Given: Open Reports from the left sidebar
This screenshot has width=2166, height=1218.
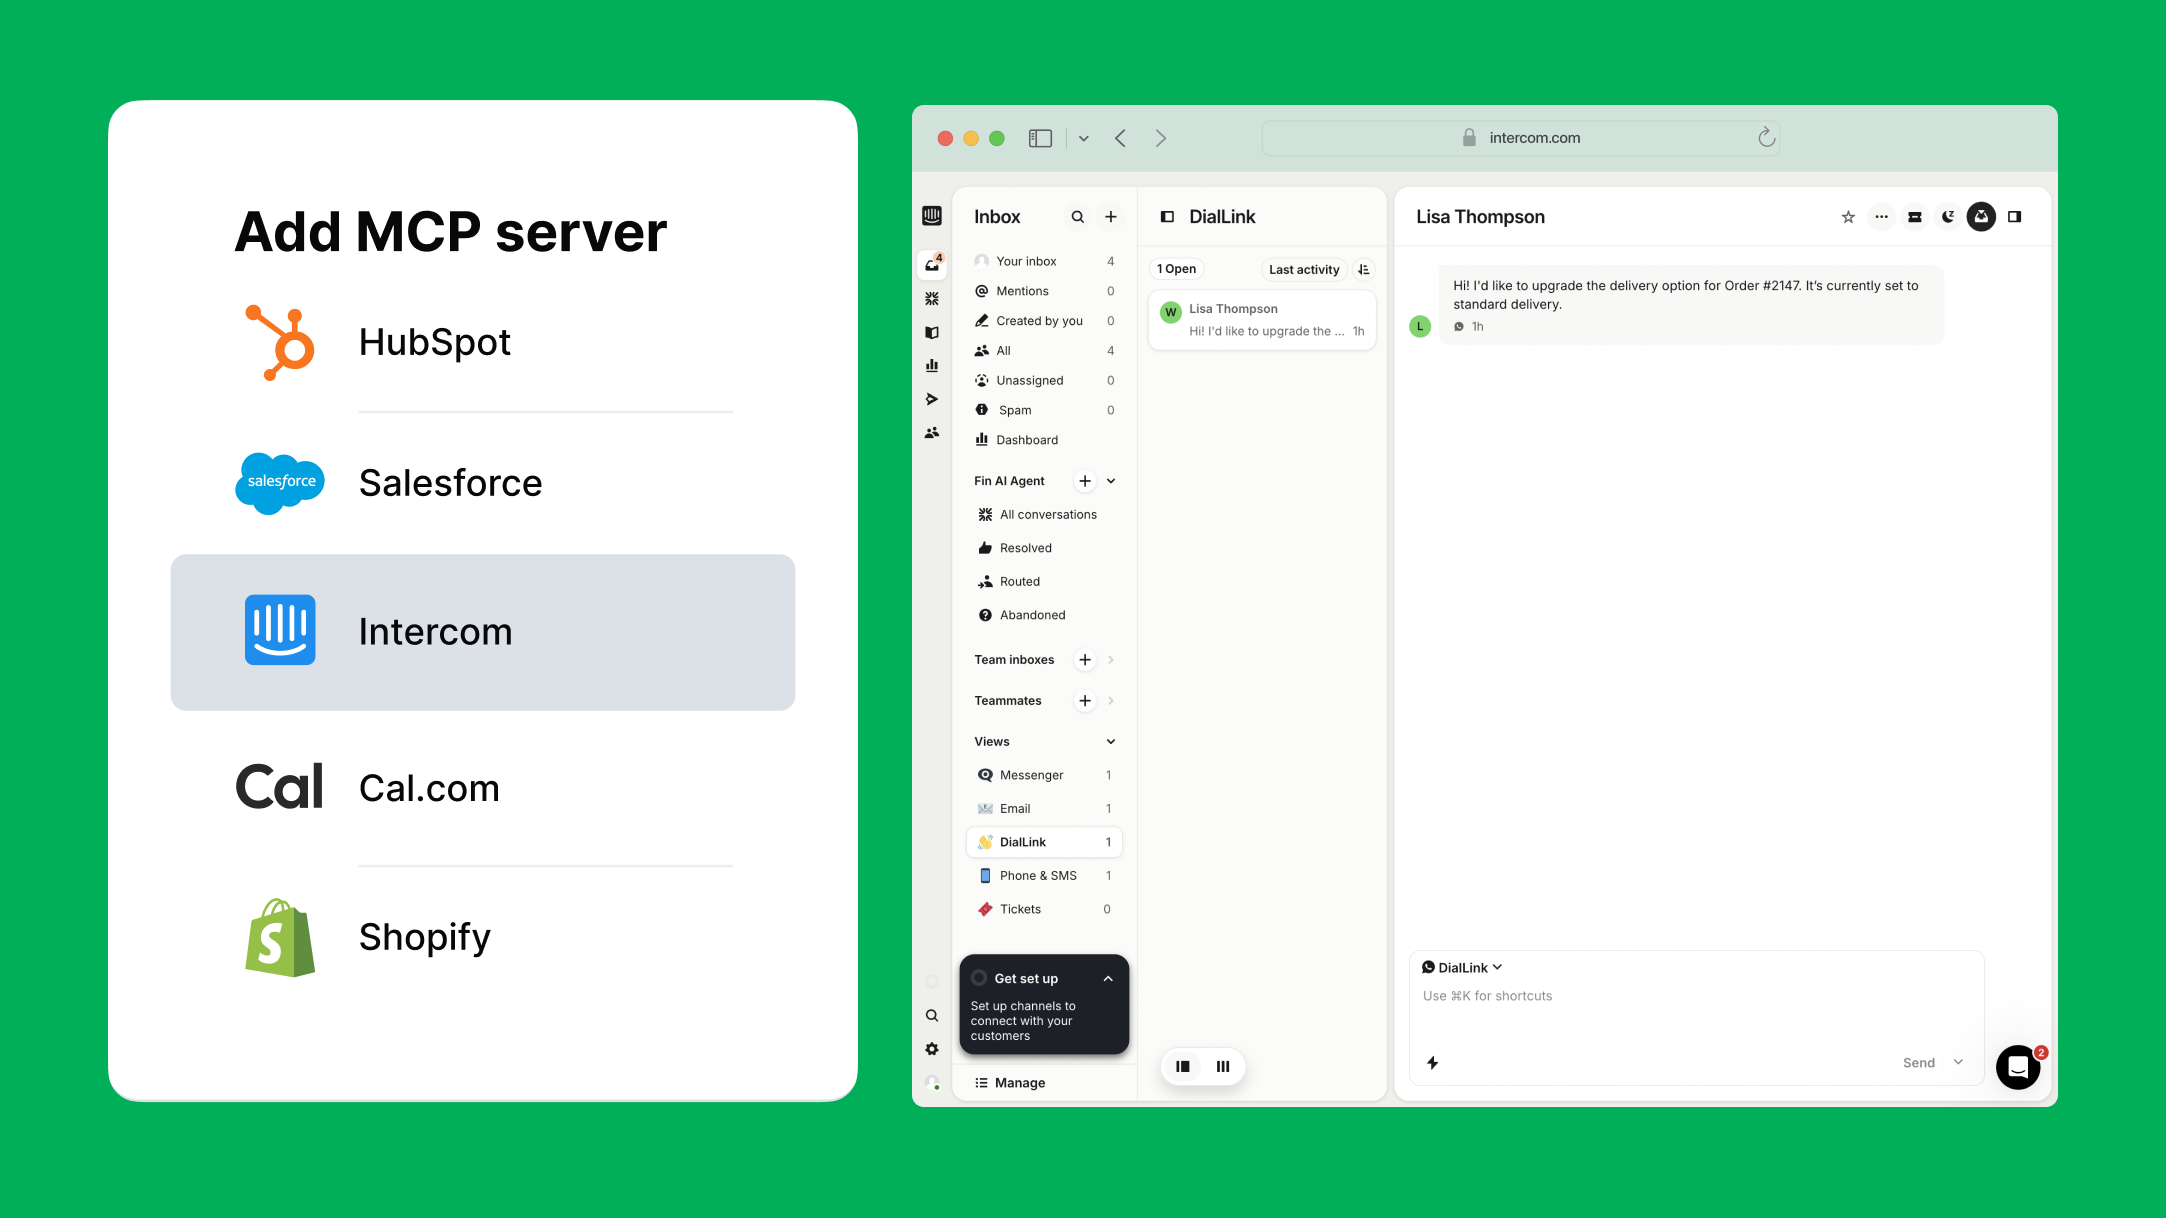Looking at the screenshot, I should click(x=932, y=365).
